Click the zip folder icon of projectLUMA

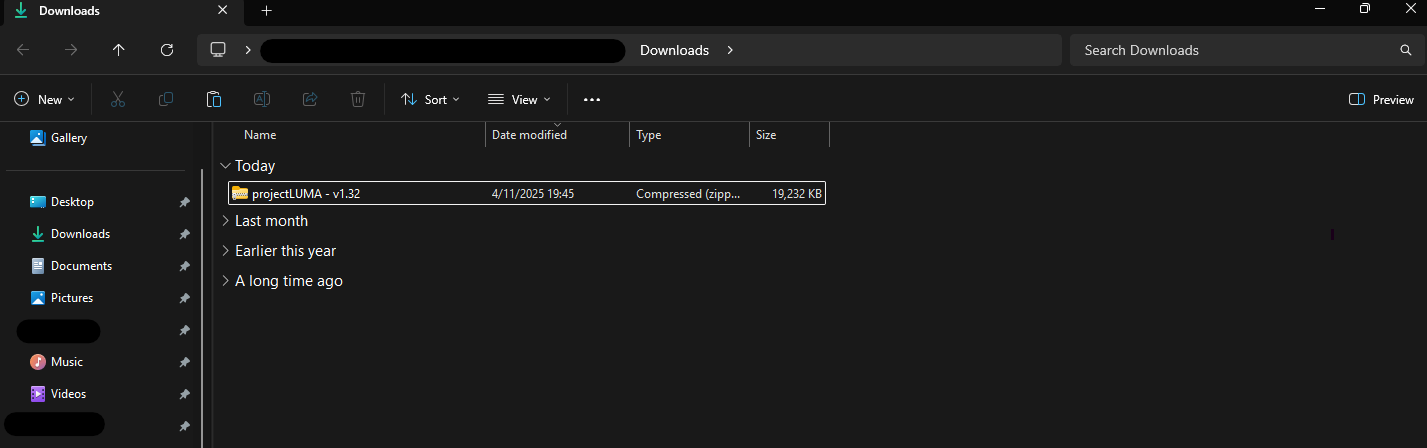(x=239, y=193)
